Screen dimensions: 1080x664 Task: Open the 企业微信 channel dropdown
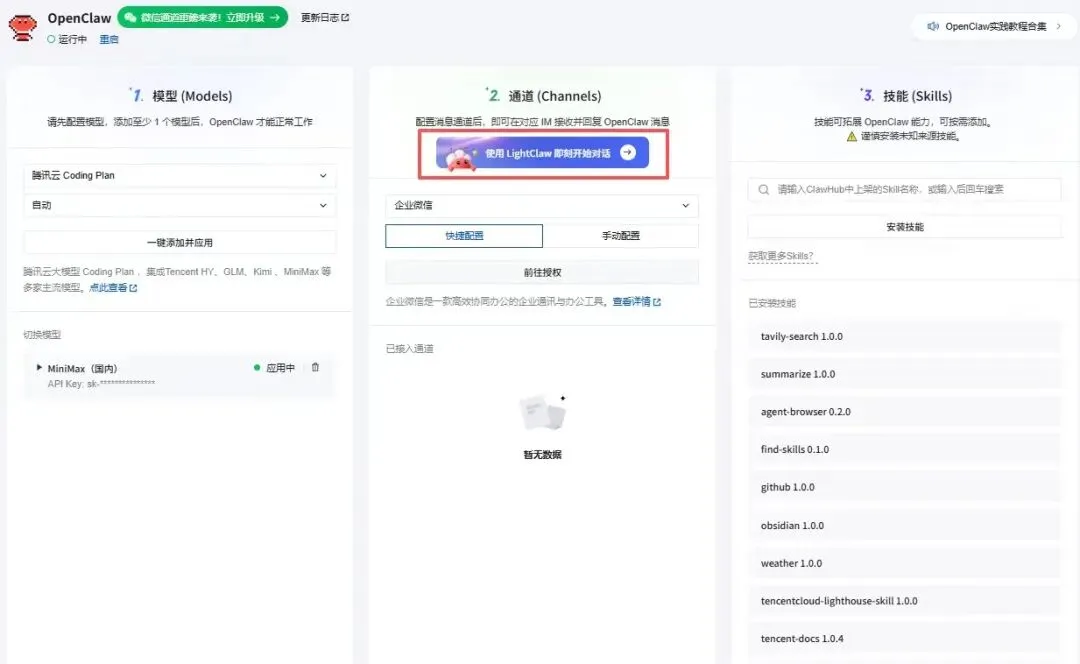(x=542, y=205)
